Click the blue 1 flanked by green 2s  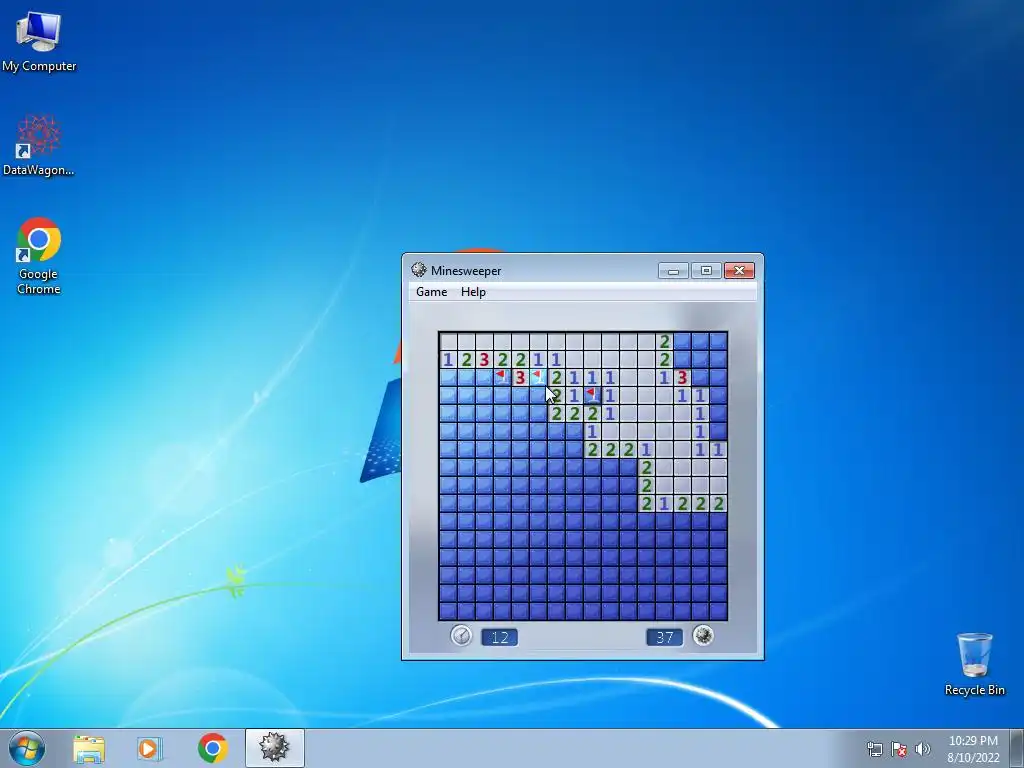click(x=664, y=504)
